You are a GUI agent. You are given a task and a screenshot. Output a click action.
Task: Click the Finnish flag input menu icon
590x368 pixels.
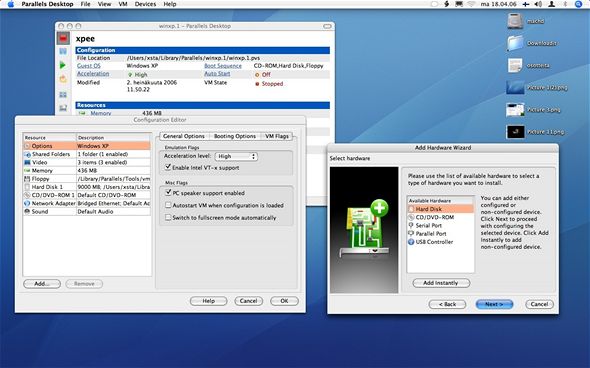[x=526, y=4]
